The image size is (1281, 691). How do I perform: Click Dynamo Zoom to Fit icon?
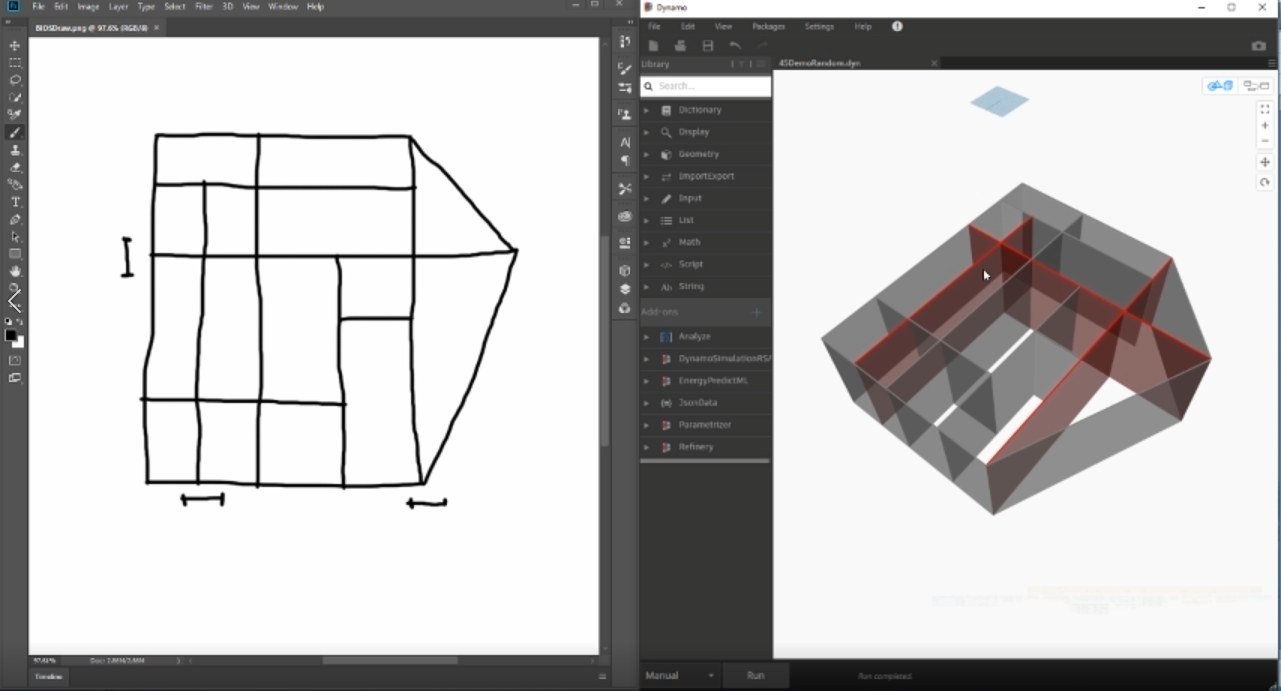pyautogui.click(x=1265, y=109)
